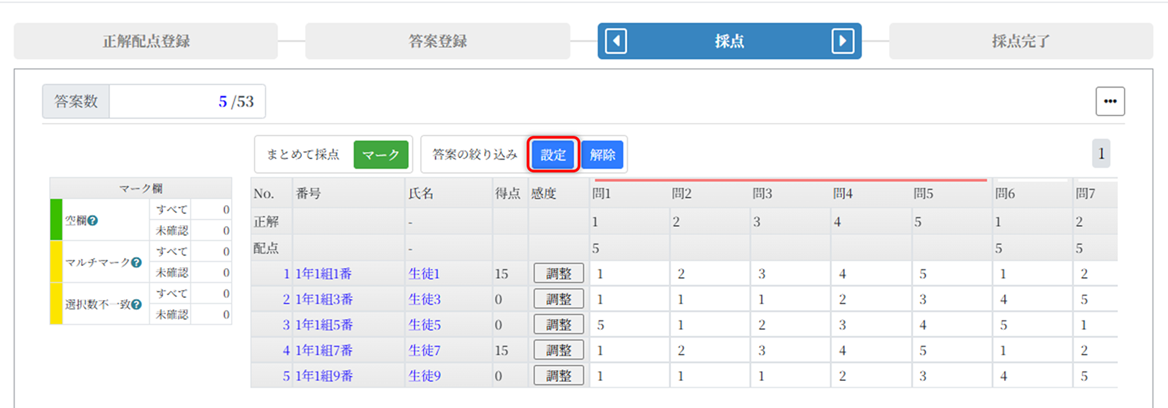Click the 答案数 count field
This screenshot has width=1168, height=408.
coord(187,101)
